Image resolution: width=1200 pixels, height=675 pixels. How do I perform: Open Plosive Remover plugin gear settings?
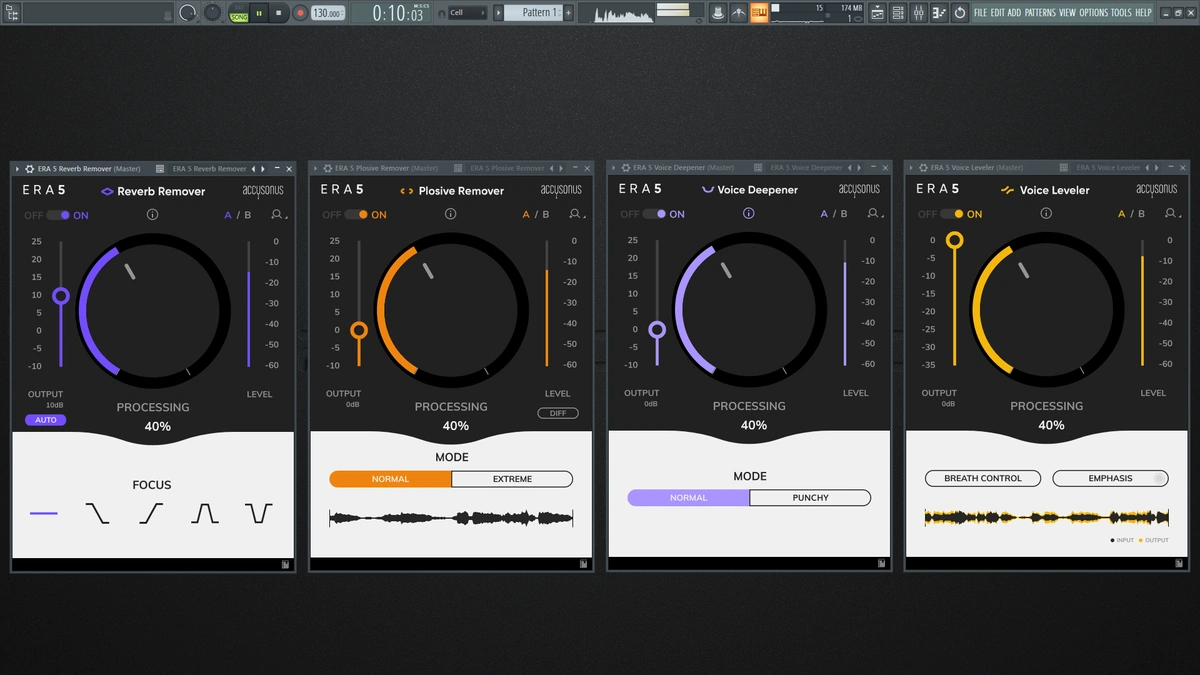click(328, 168)
